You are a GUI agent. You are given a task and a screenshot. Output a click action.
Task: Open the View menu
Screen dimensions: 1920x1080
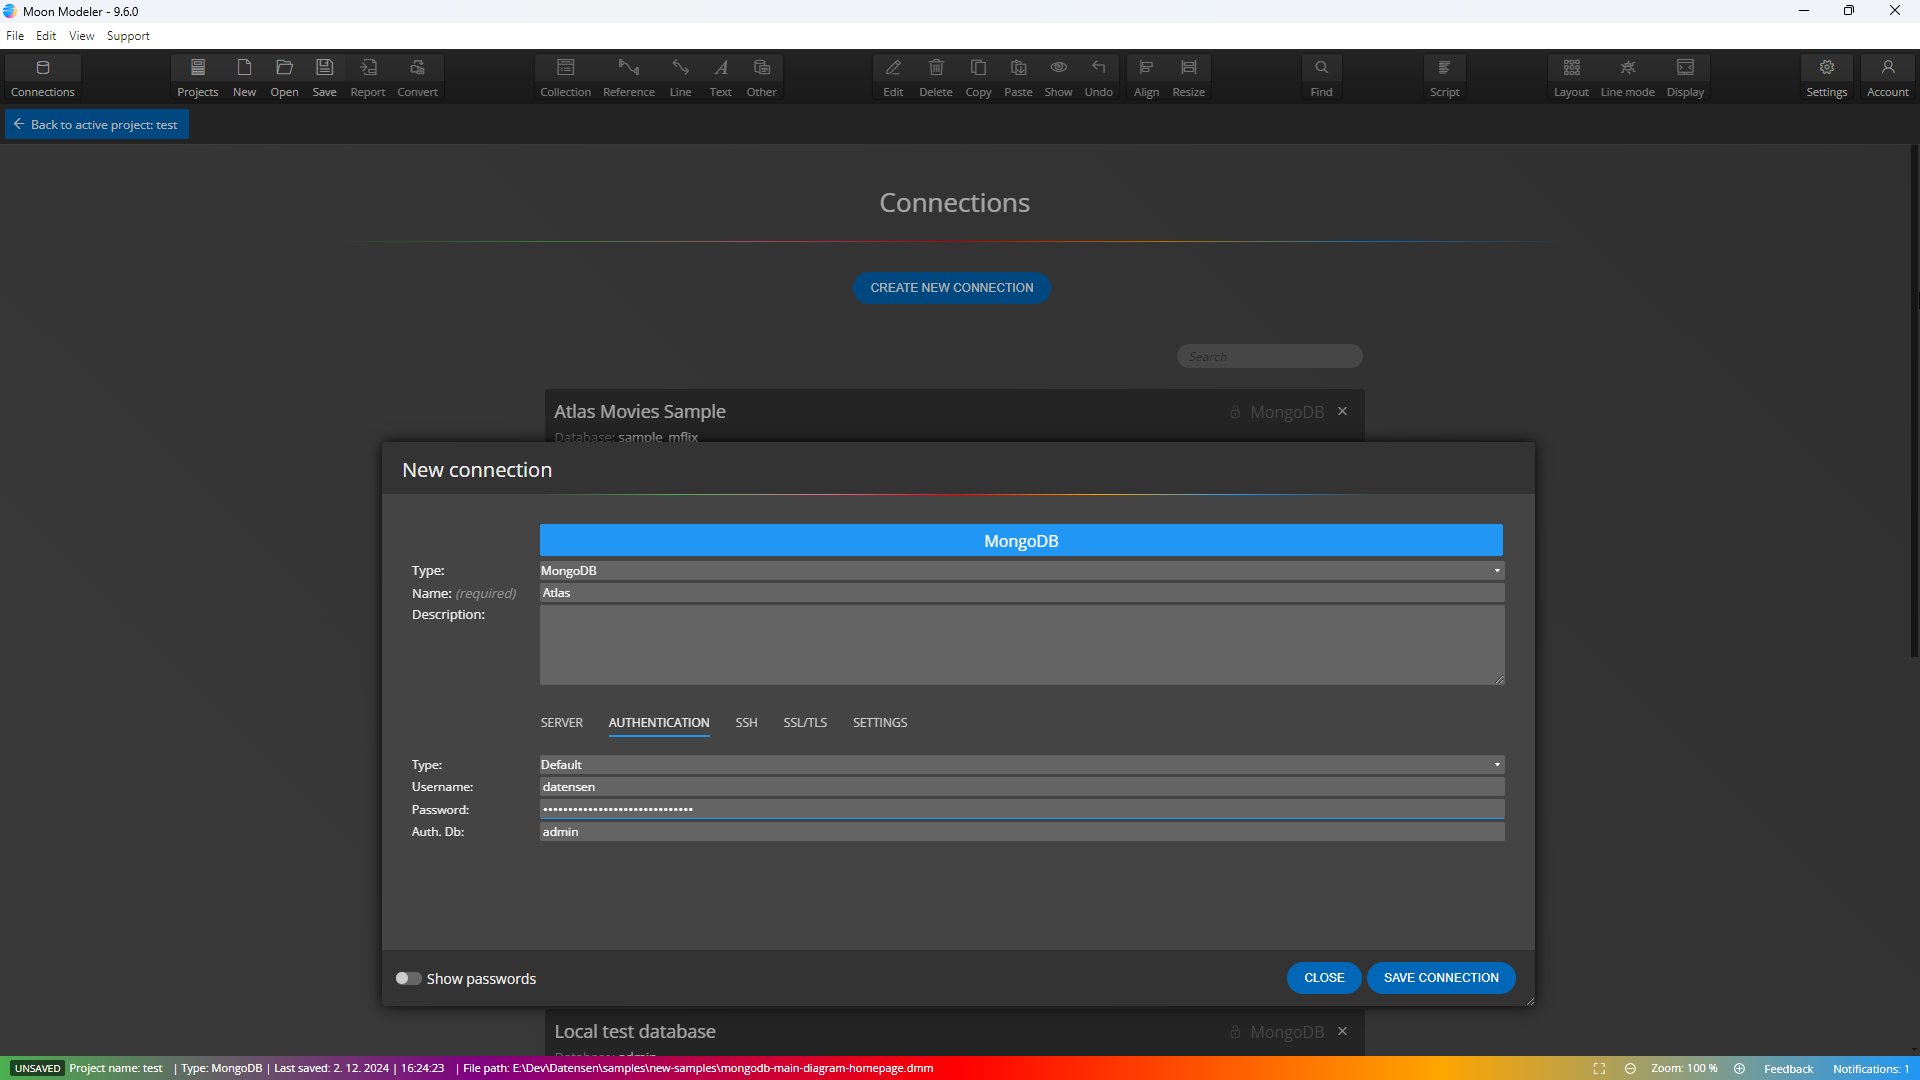coord(81,36)
